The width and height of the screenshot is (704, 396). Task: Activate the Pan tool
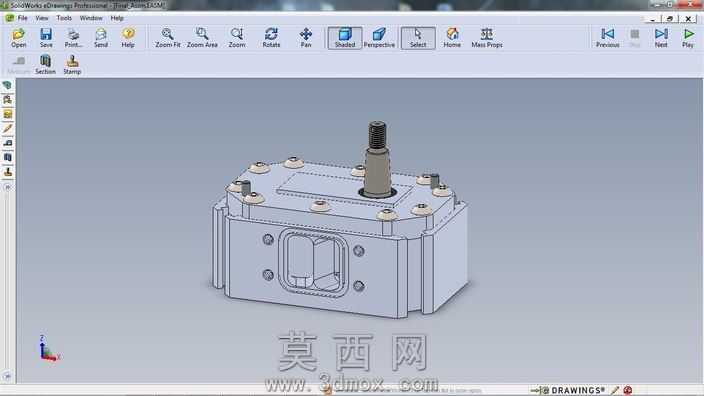(x=306, y=38)
